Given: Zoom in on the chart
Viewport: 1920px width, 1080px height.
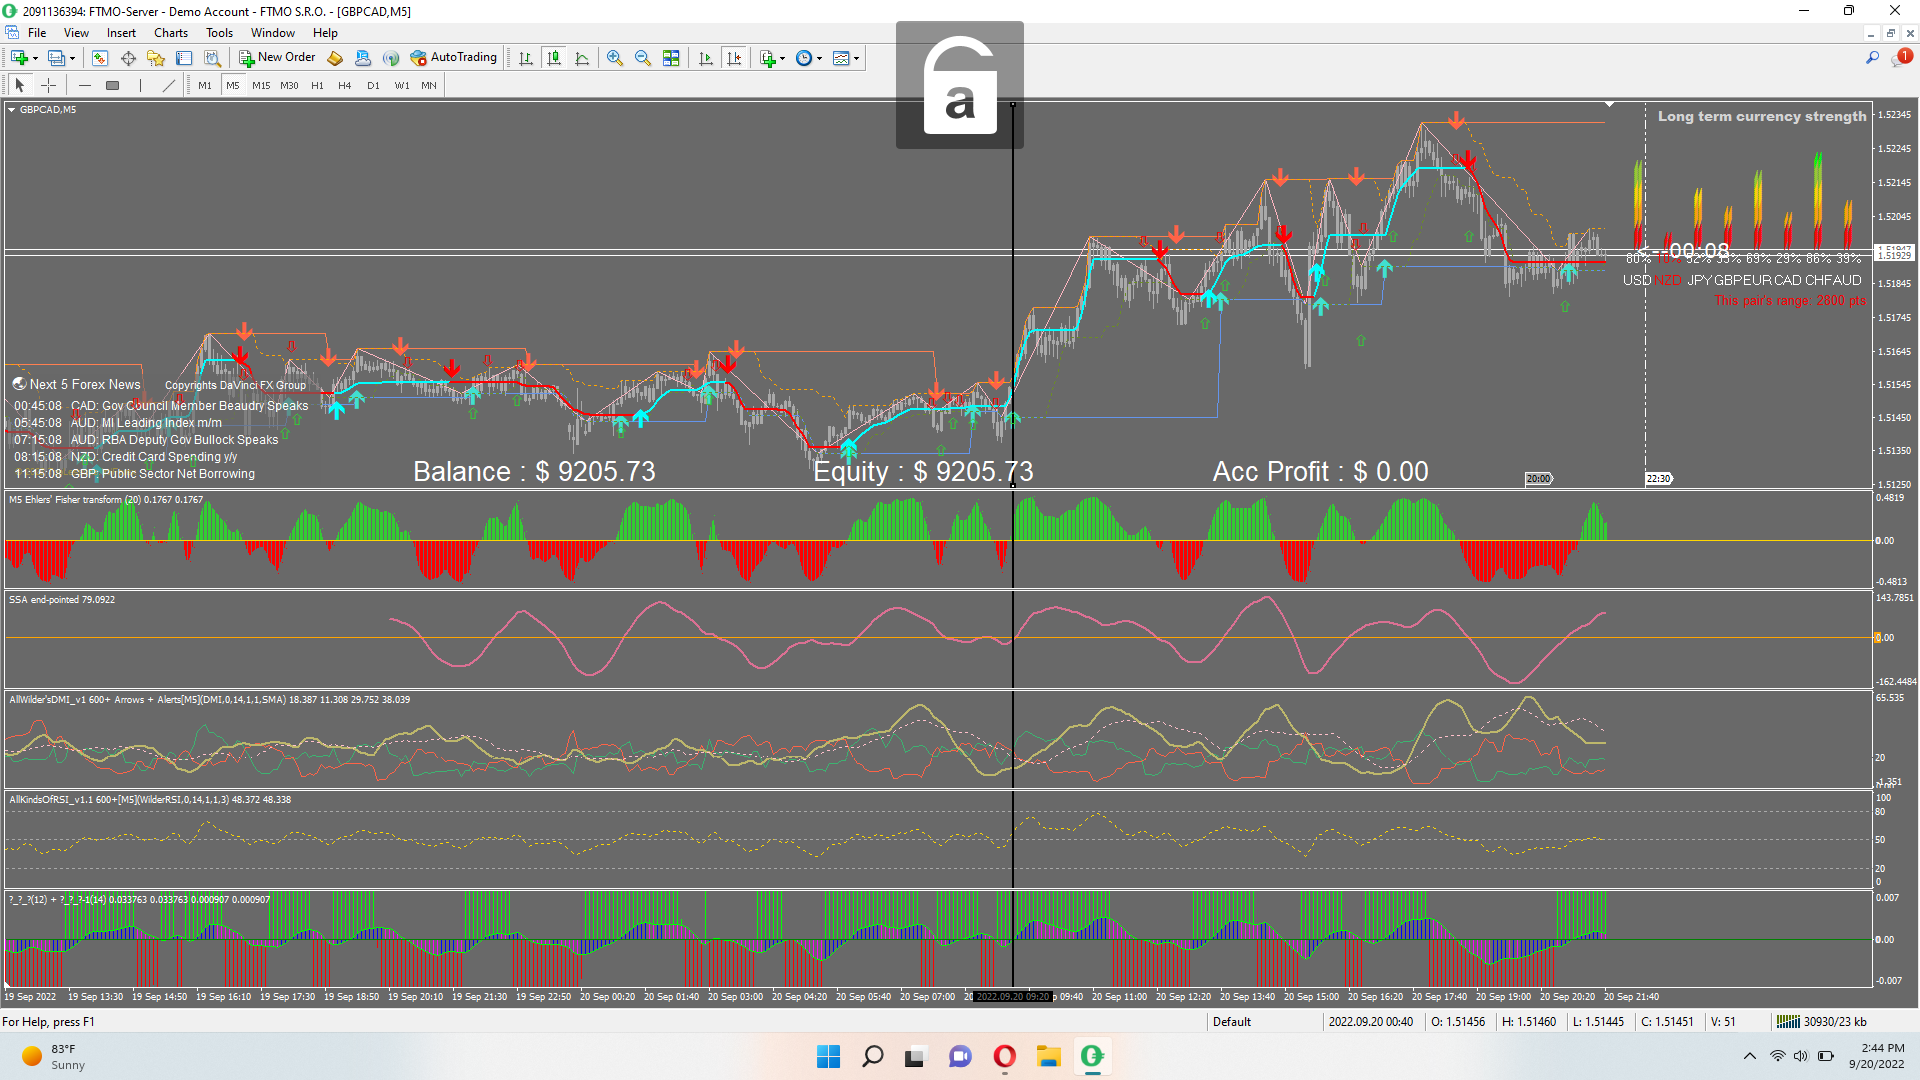Looking at the screenshot, I should [615, 58].
